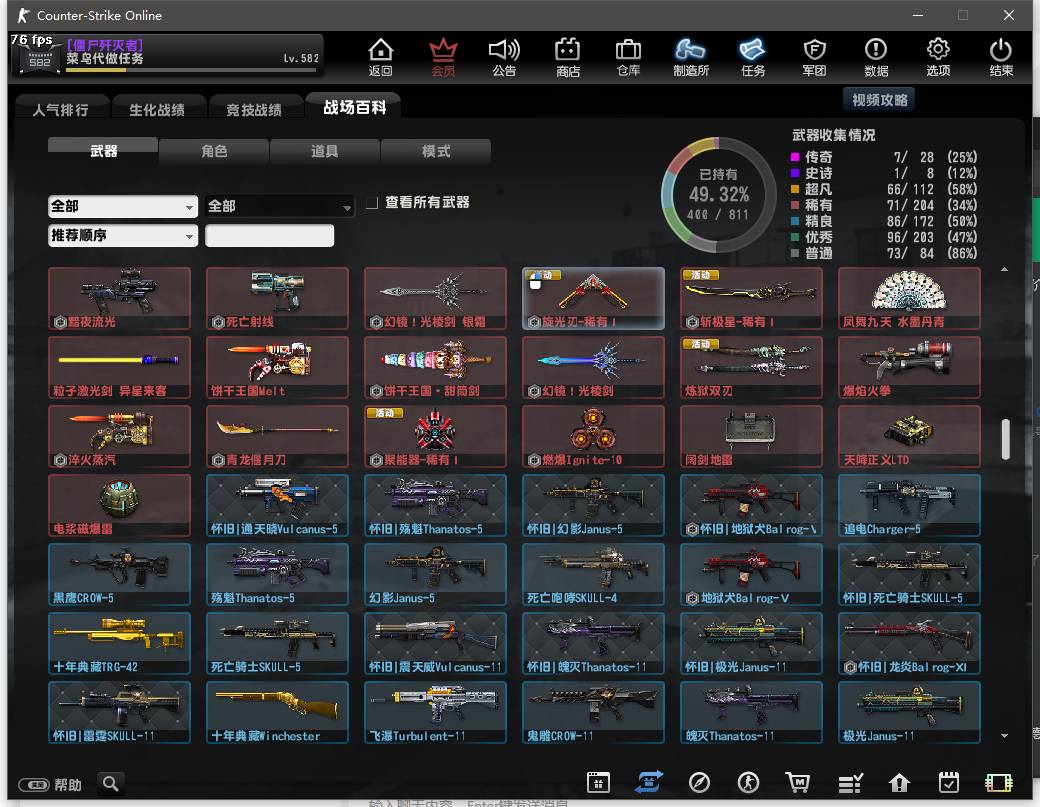Open the shopping cart M icon
This screenshot has width=1040, height=807.
click(798, 783)
